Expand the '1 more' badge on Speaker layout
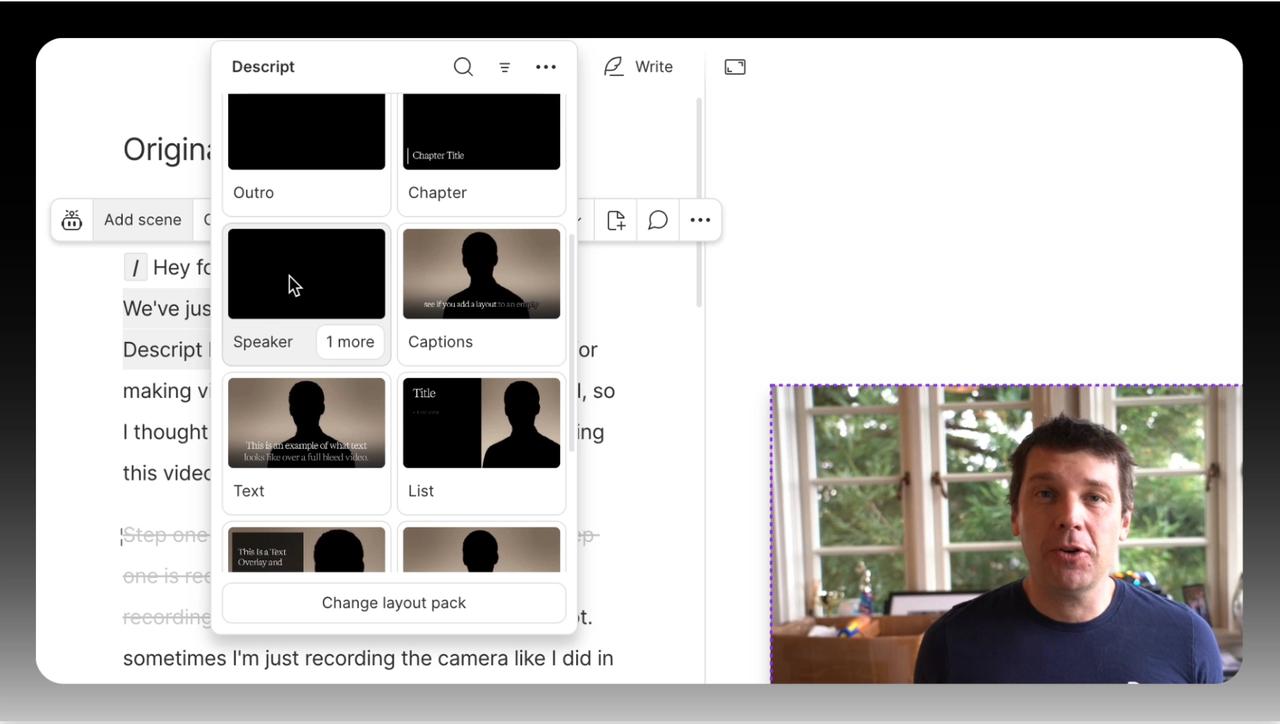Screen dimensions: 1280x724 (349, 341)
